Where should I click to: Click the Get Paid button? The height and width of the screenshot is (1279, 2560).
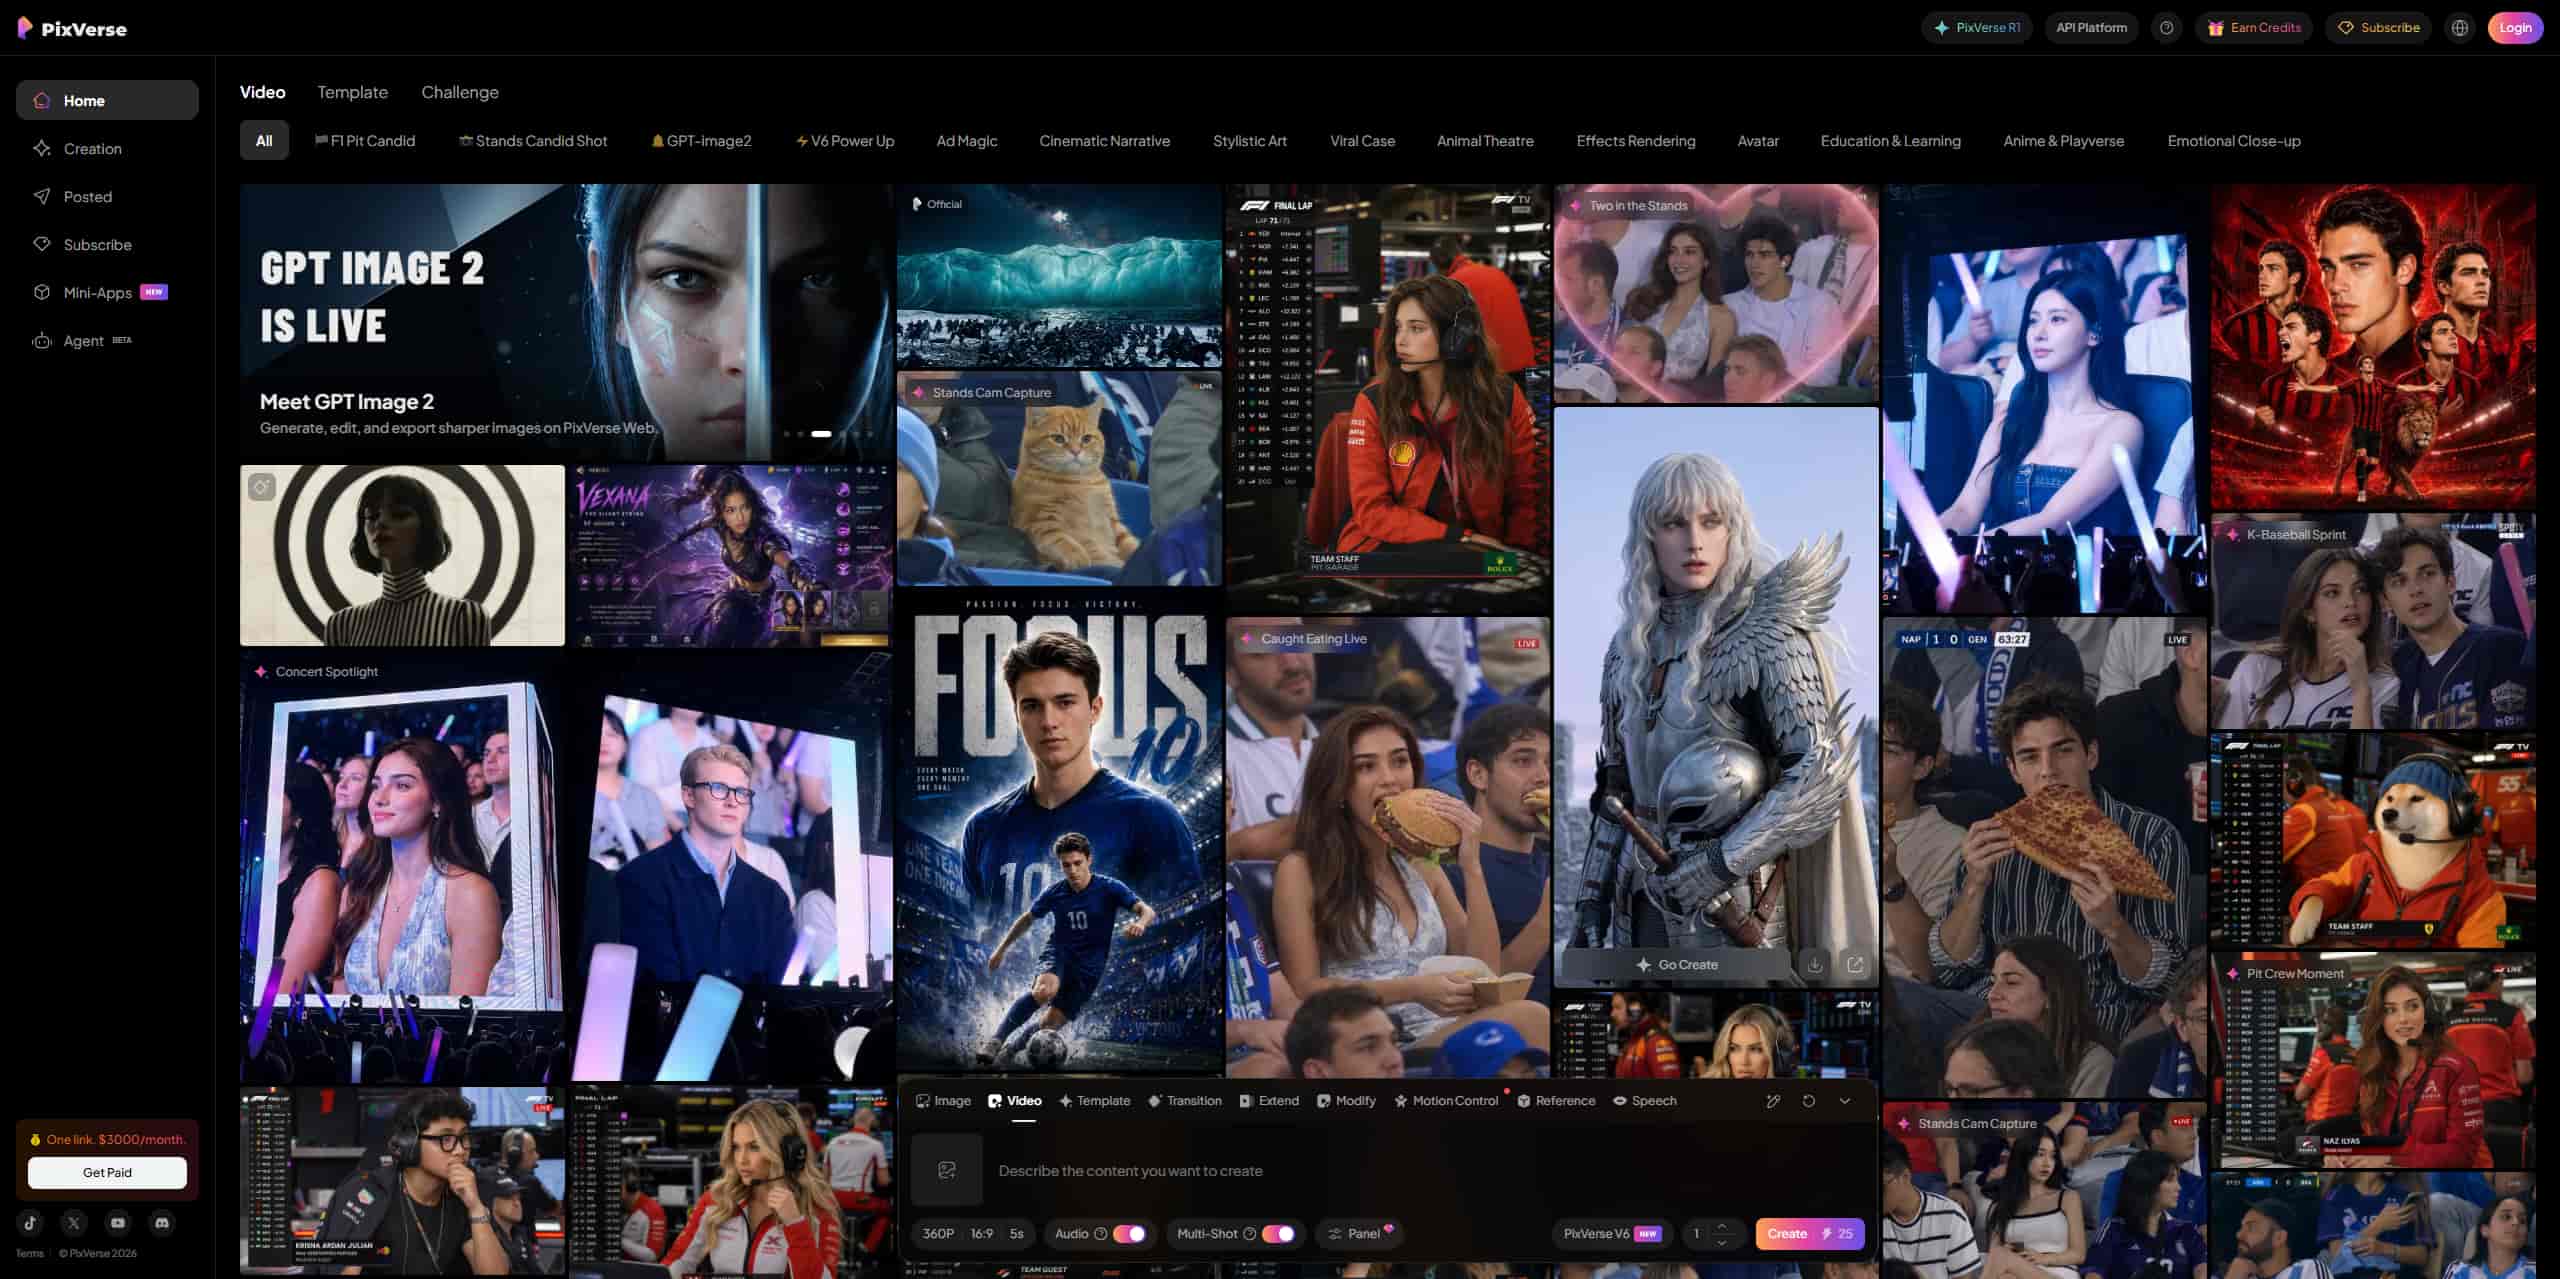pos(107,1172)
